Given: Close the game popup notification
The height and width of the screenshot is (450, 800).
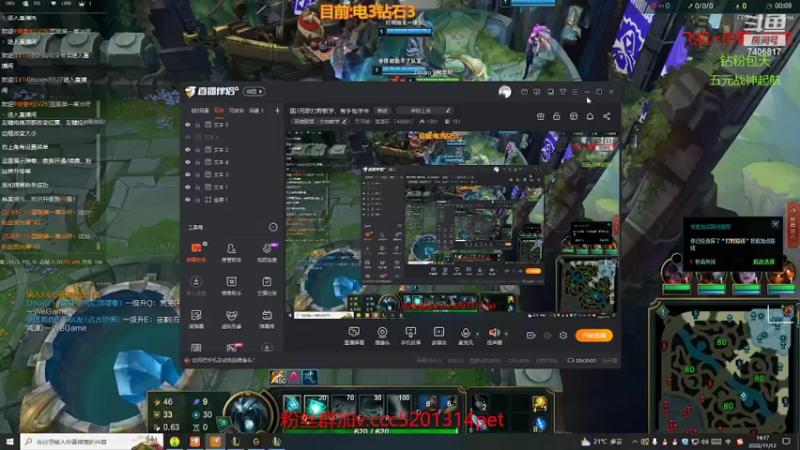Looking at the screenshot, I should (776, 224).
